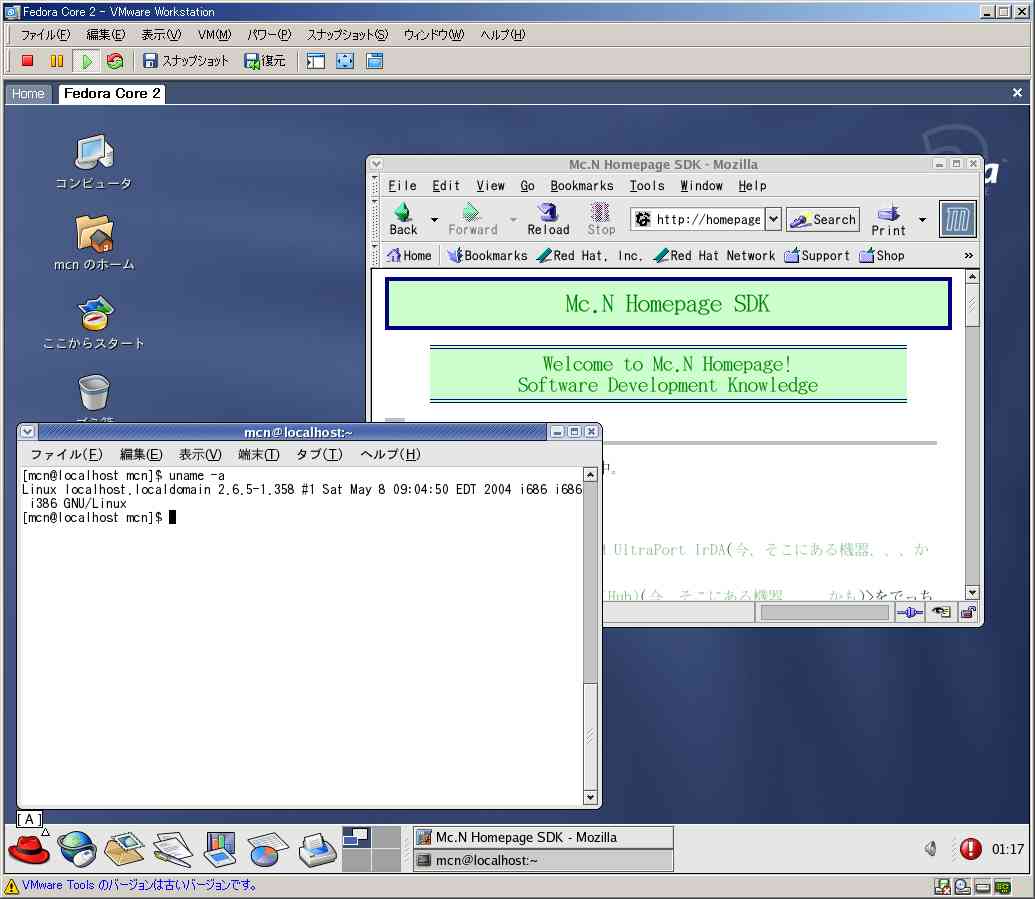
Task: Launch the web browser from the panel
Action: pos(77,849)
